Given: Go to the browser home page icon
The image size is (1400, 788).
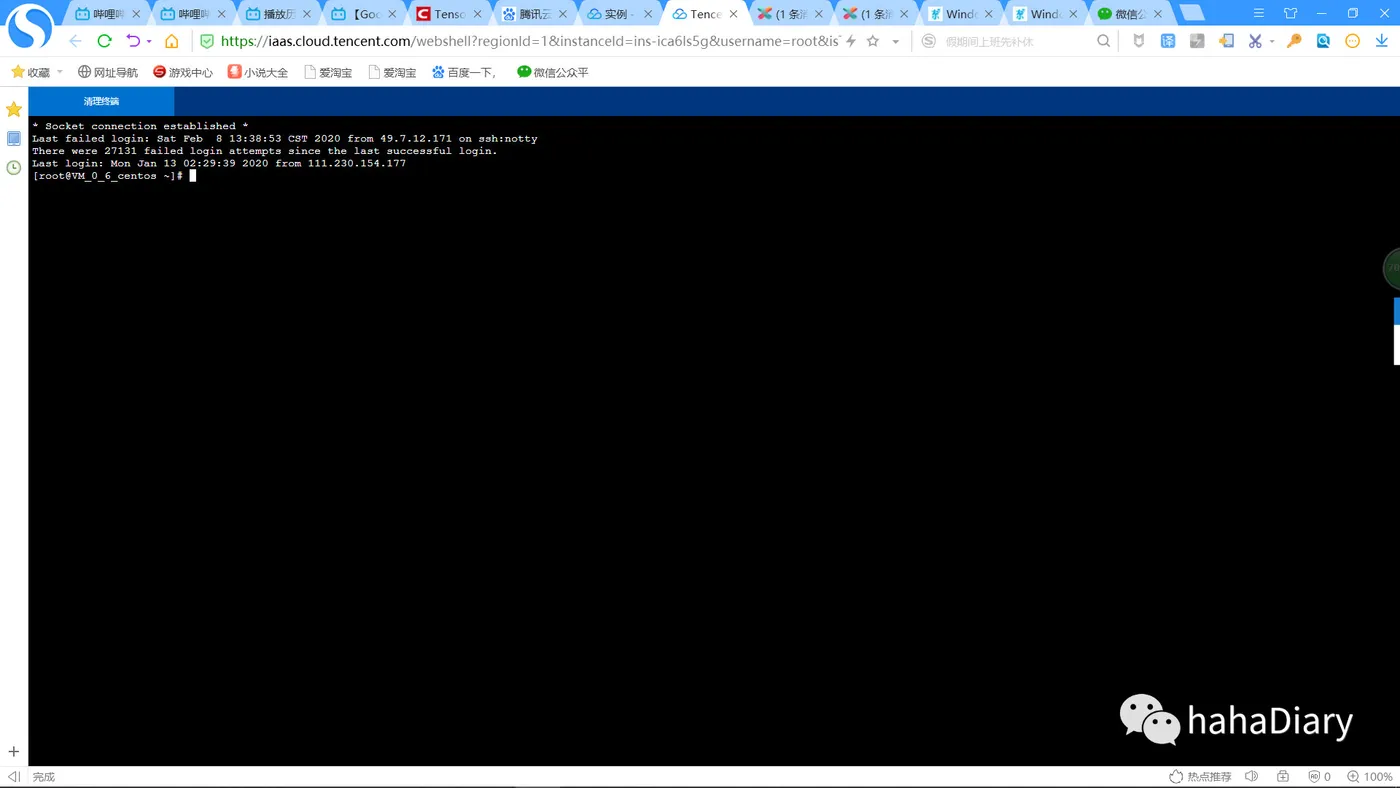Looking at the screenshot, I should [171, 41].
